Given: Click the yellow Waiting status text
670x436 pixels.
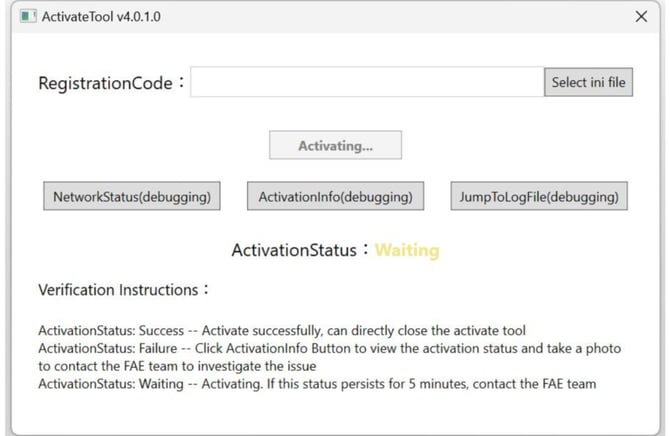Looking at the screenshot, I should coord(407,250).
